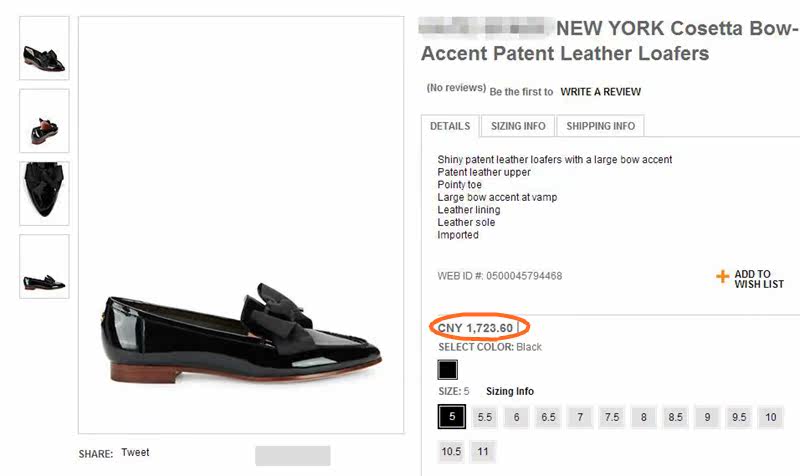This screenshot has height=476, width=800.
Task: Select the Details tab
Action: 450,126
